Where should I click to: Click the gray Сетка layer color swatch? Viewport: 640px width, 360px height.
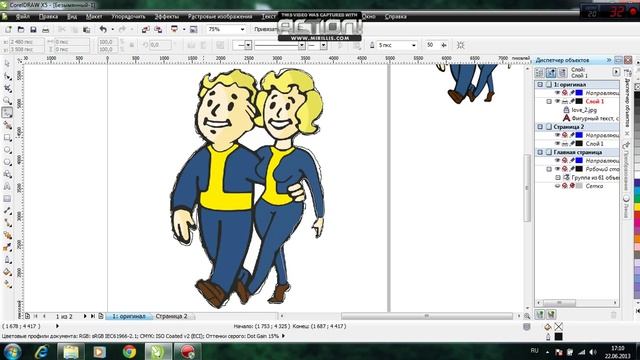point(579,186)
